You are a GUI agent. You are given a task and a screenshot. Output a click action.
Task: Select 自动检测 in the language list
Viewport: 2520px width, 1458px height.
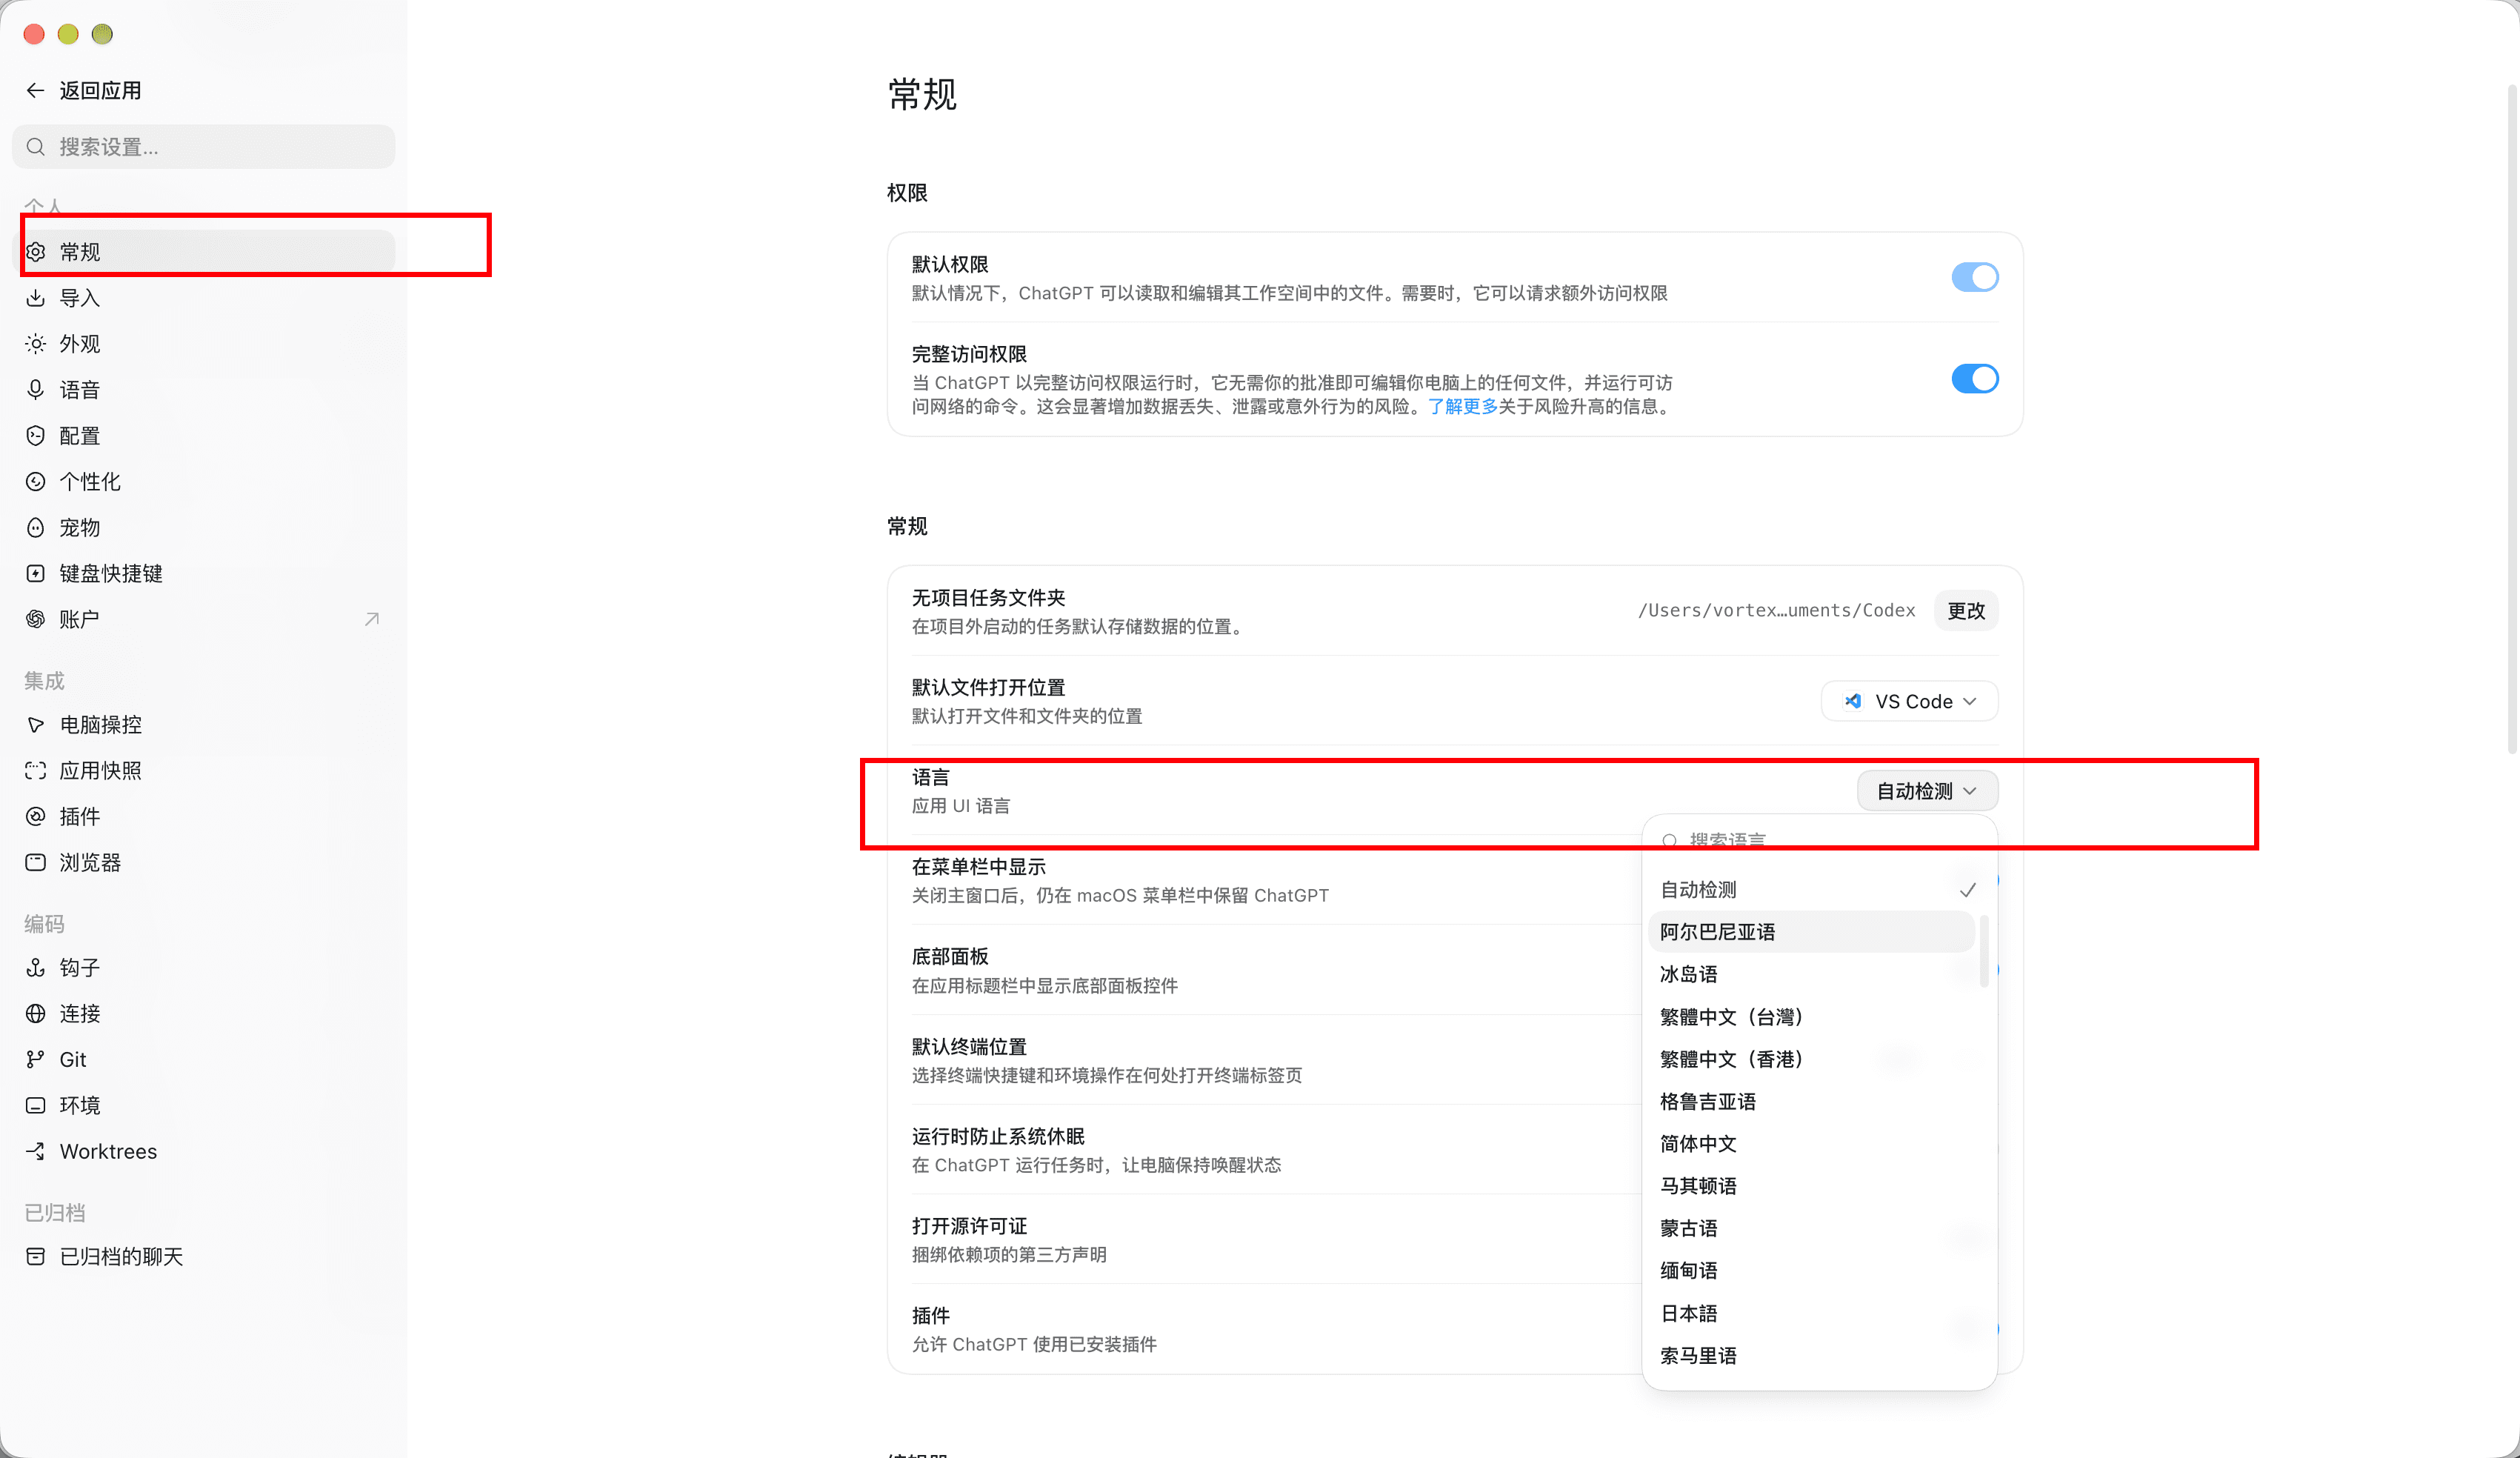[x=1811, y=890]
